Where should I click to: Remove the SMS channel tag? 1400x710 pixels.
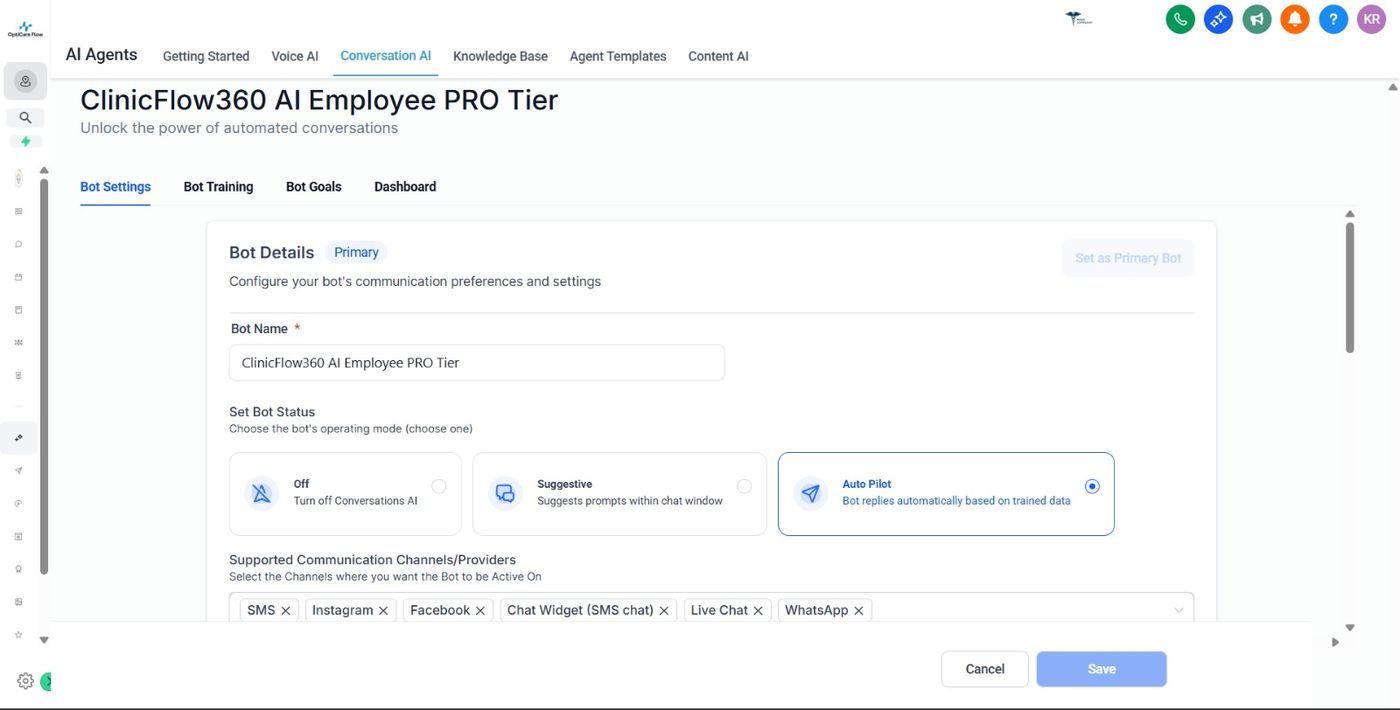tap(286, 610)
